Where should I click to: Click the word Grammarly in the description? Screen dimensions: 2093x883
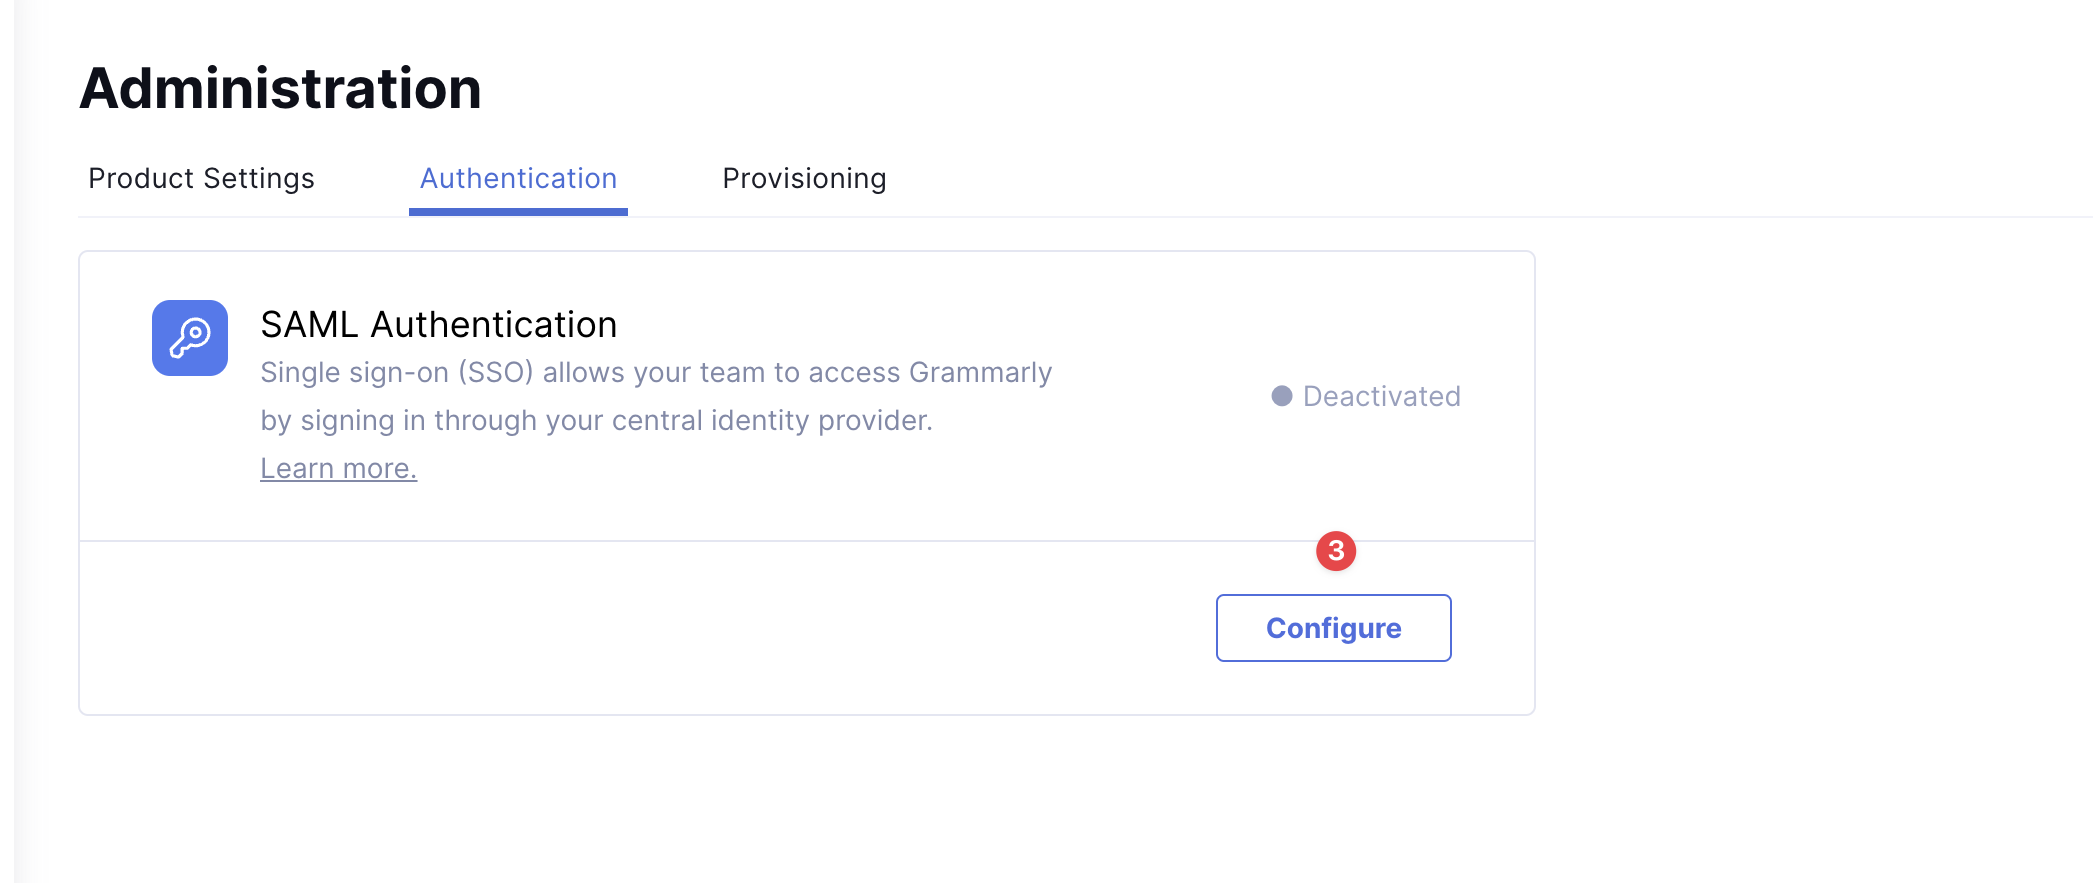pos(980,372)
